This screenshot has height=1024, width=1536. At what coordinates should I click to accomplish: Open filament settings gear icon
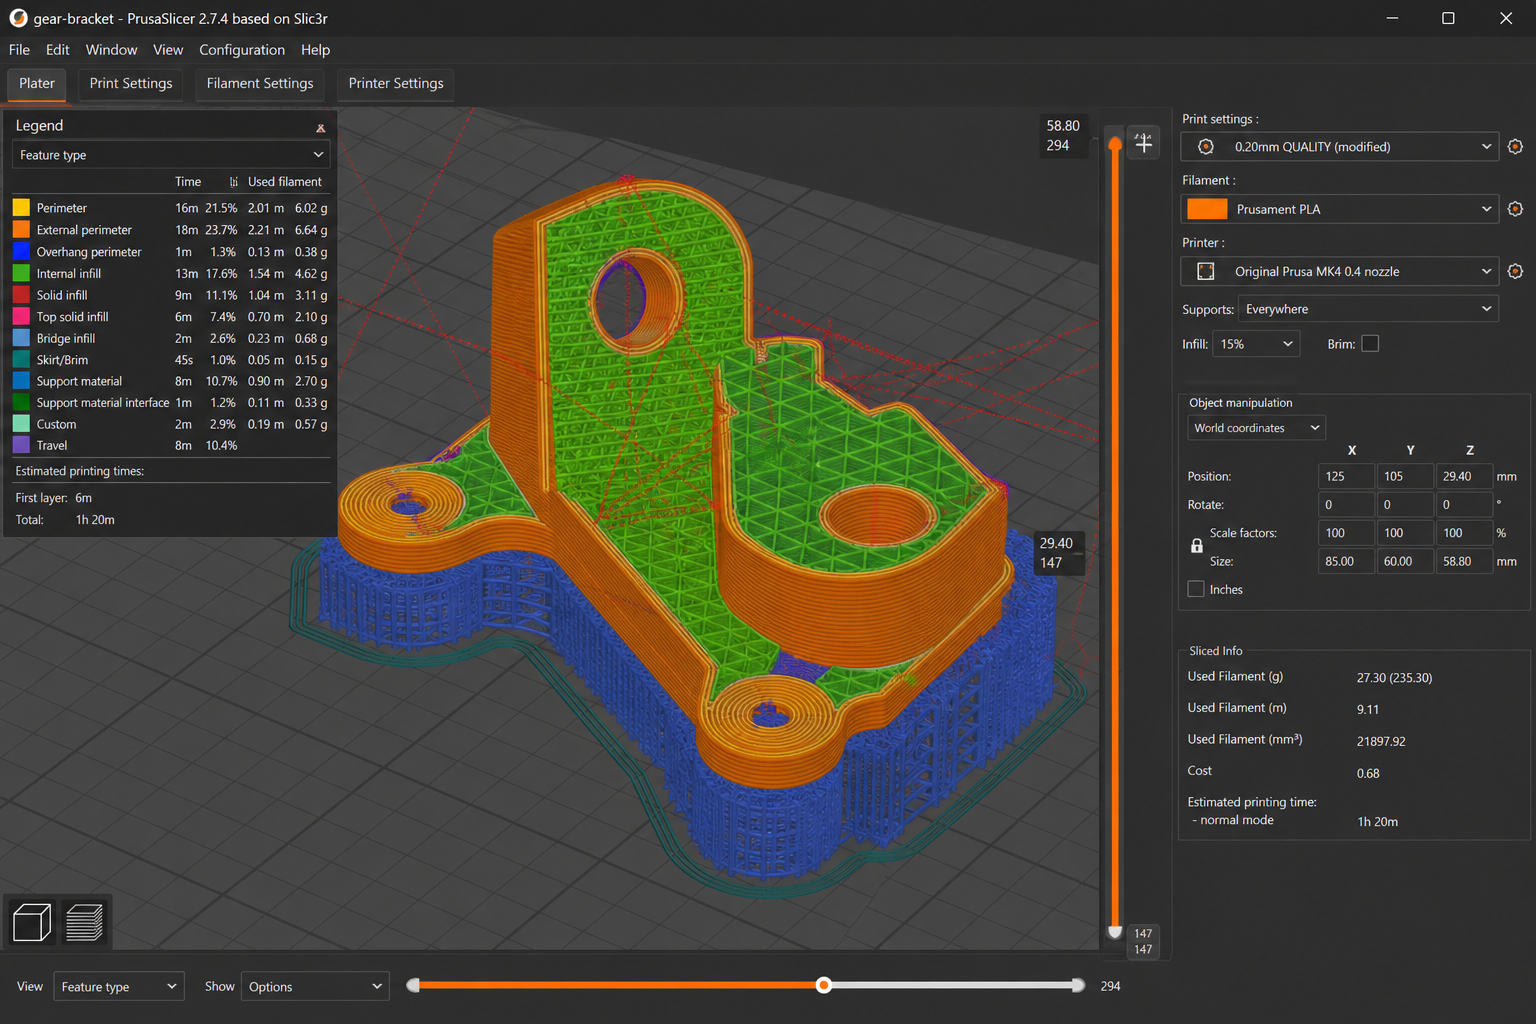pos(1515,209)
